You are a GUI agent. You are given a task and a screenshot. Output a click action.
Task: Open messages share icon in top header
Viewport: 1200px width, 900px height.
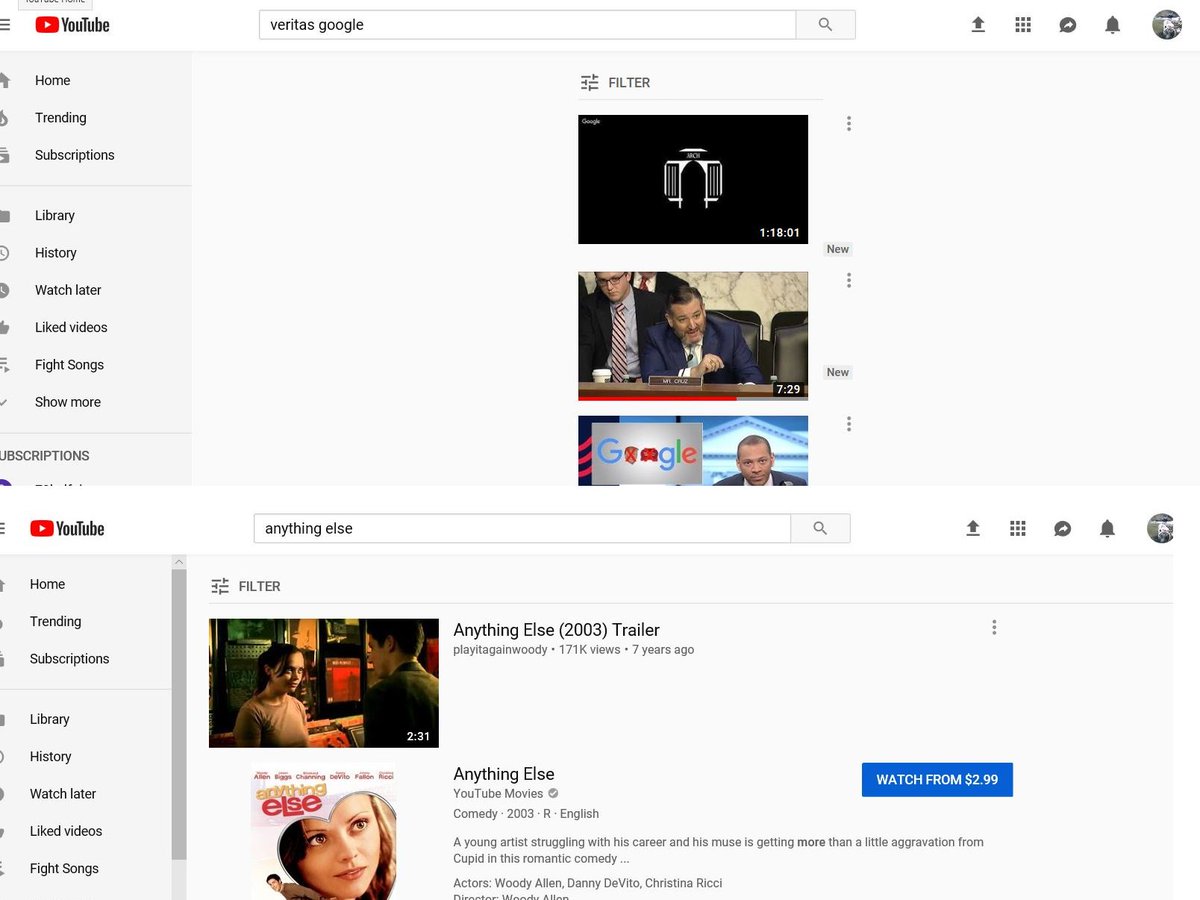(1068, 25)
